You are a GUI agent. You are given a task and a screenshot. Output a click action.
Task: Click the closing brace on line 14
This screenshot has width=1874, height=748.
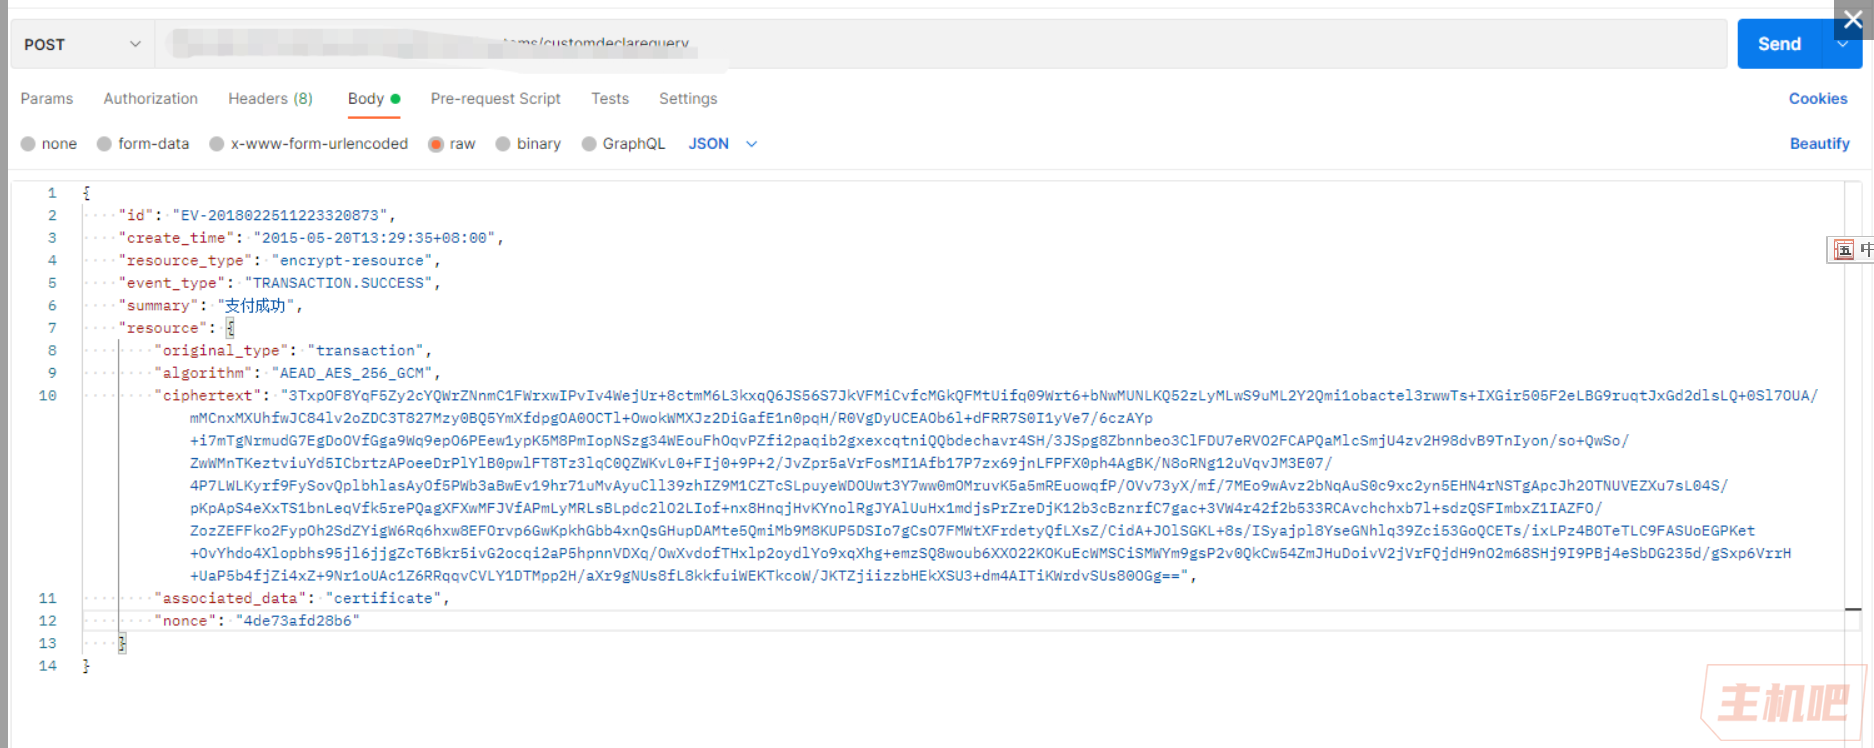click(86, 666)
